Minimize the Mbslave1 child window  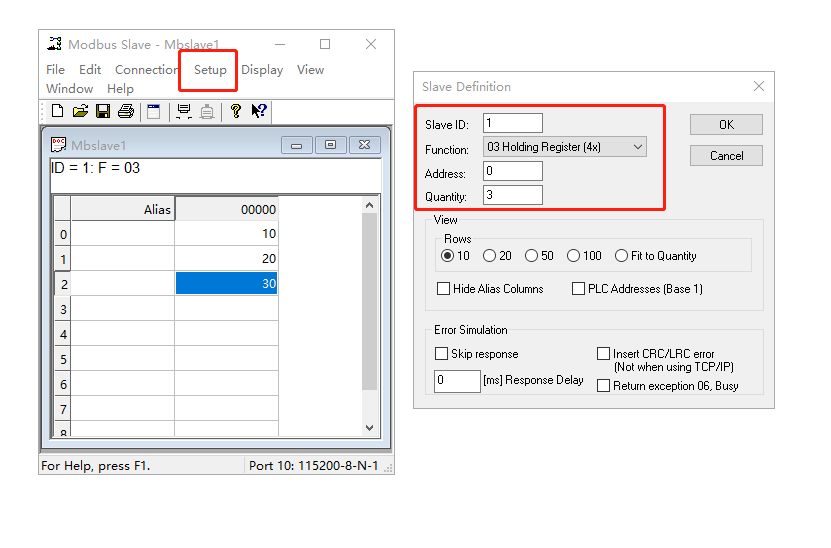coord(297,145)
